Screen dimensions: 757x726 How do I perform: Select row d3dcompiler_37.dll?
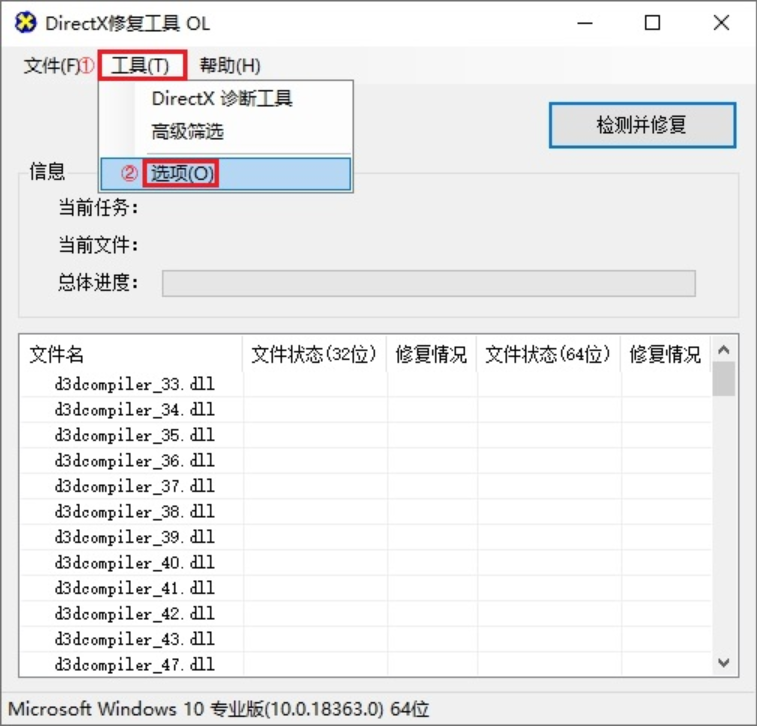(366, 486)
